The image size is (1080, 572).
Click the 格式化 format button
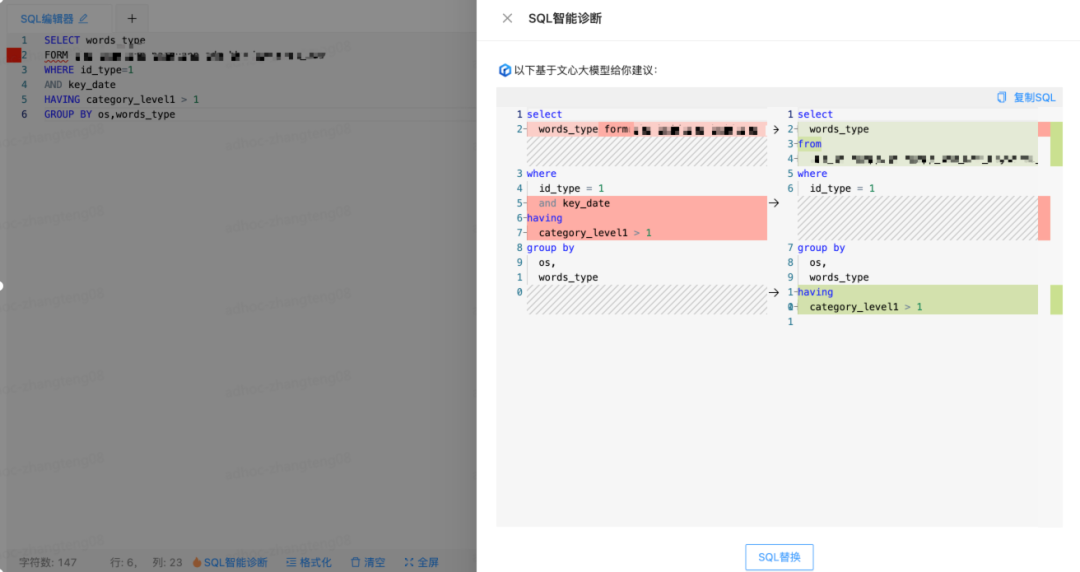pyautogui.click(x=315, y=562)
